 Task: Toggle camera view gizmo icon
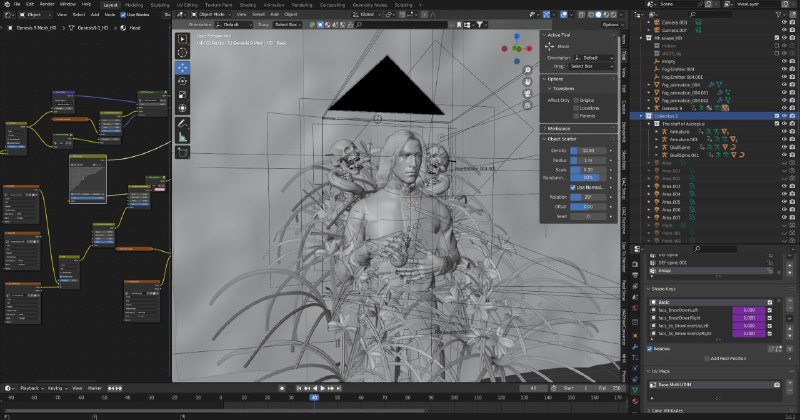(x=528, y=93)
